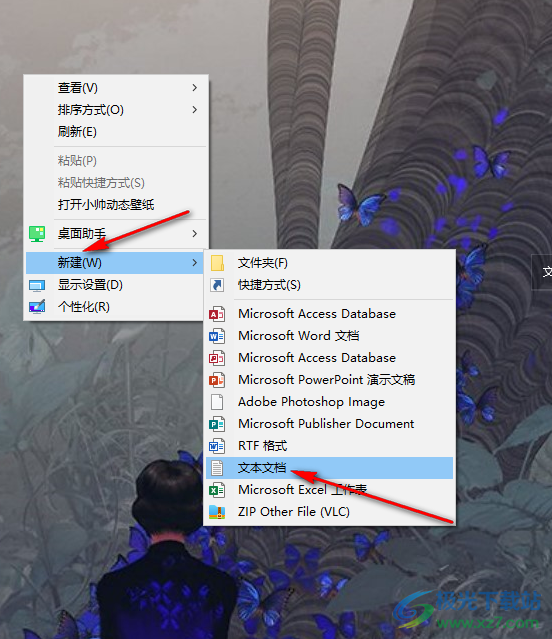Click the second Access Database icon with outlined logo
This screenshot has height=639, width=552.
click(x=217, y=358)
